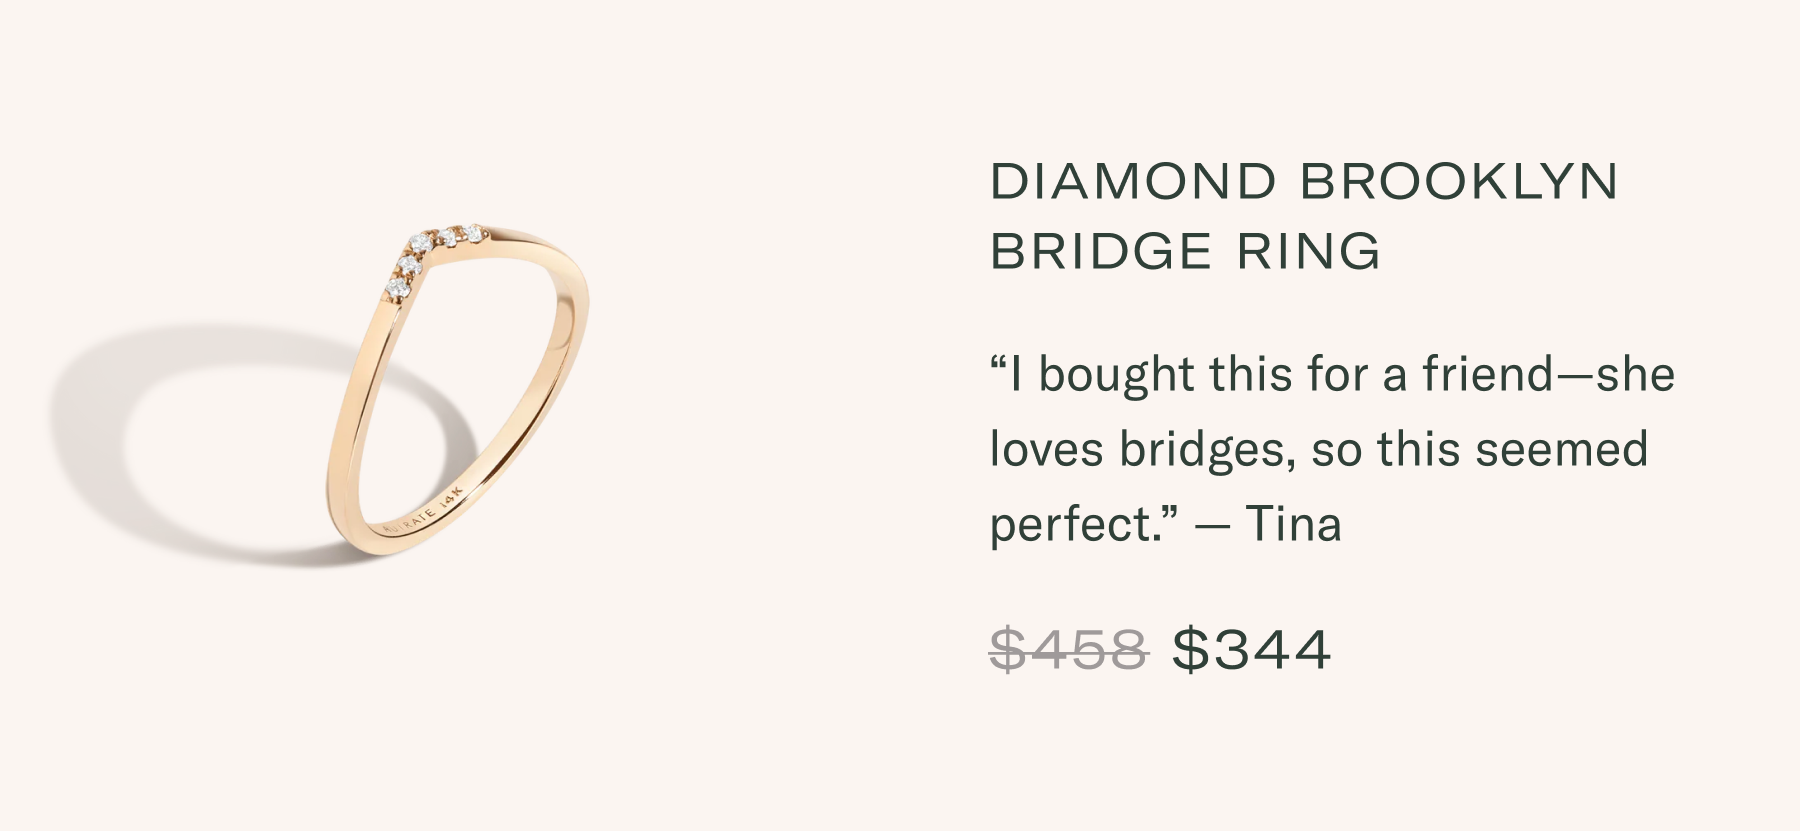Click the word "she" ending the first review line
Screen dimensions: 1800x831
point(1635,375)
